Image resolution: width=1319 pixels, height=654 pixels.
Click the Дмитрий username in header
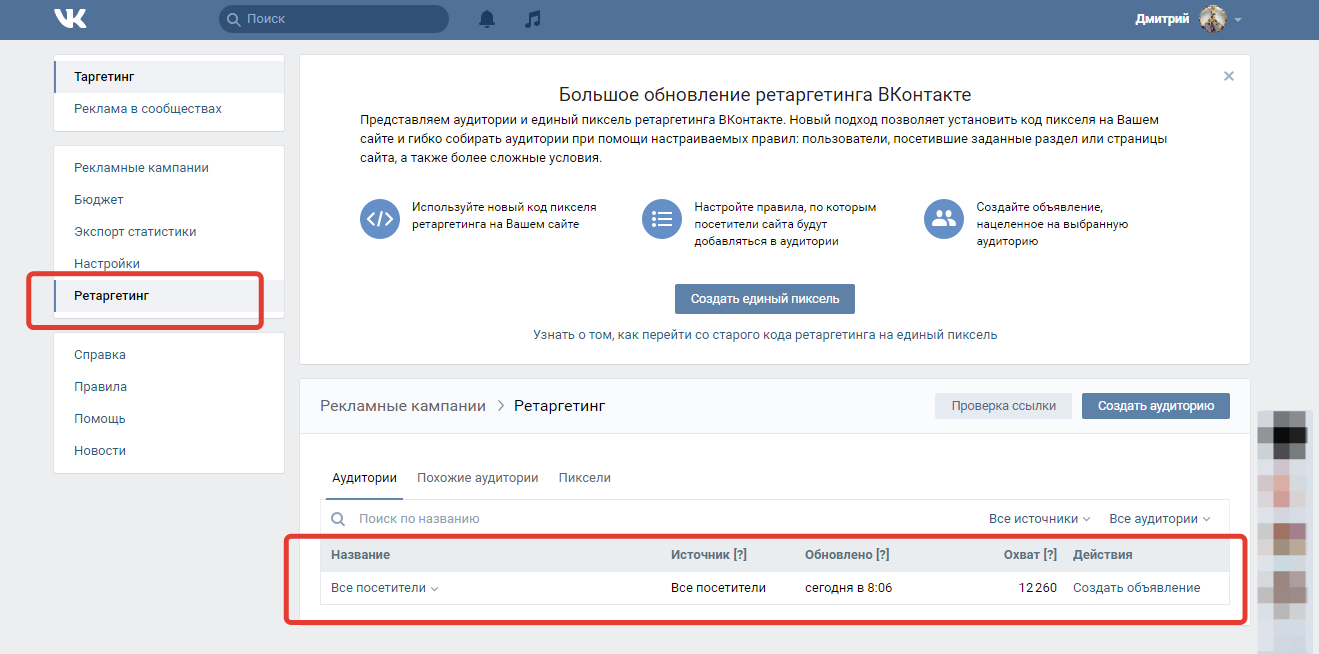click(x=1162, y=19)
